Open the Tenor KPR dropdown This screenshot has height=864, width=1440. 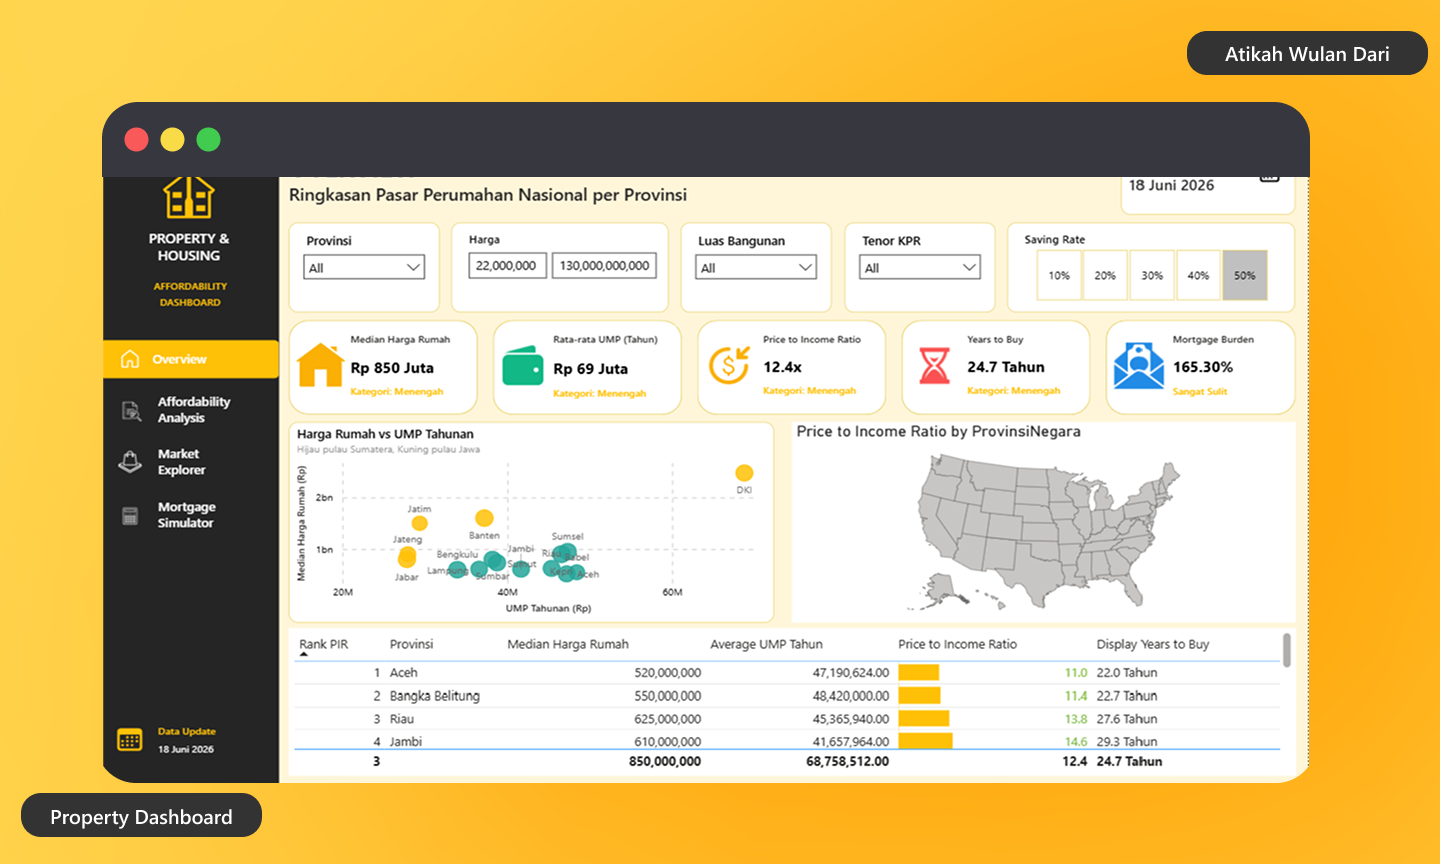[x=920, y=267]
